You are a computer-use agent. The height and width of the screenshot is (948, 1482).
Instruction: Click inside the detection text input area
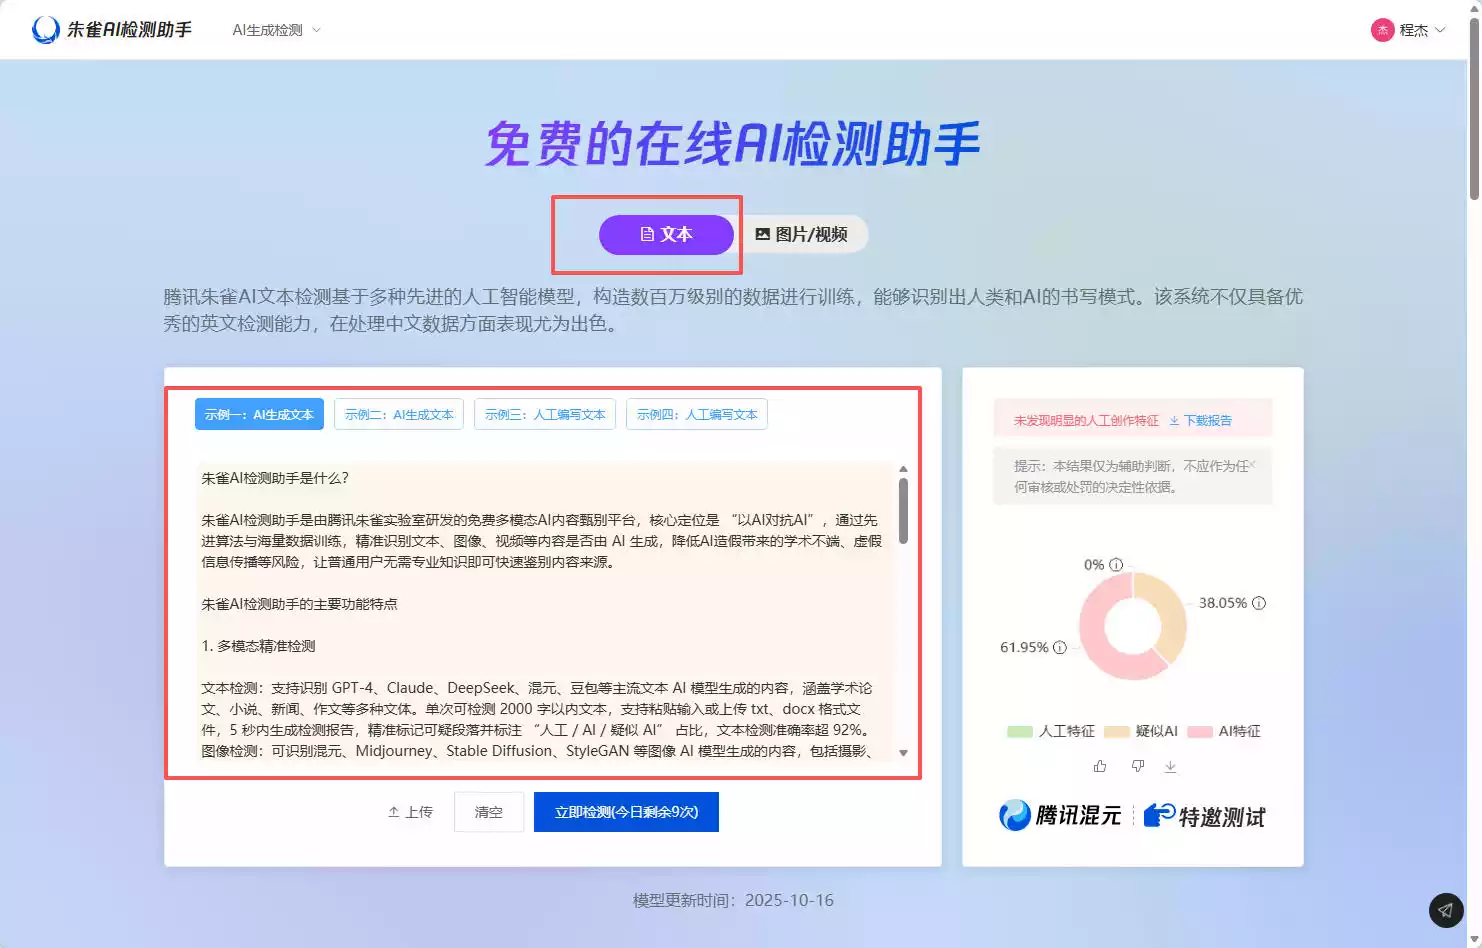(x=545, y=610)
